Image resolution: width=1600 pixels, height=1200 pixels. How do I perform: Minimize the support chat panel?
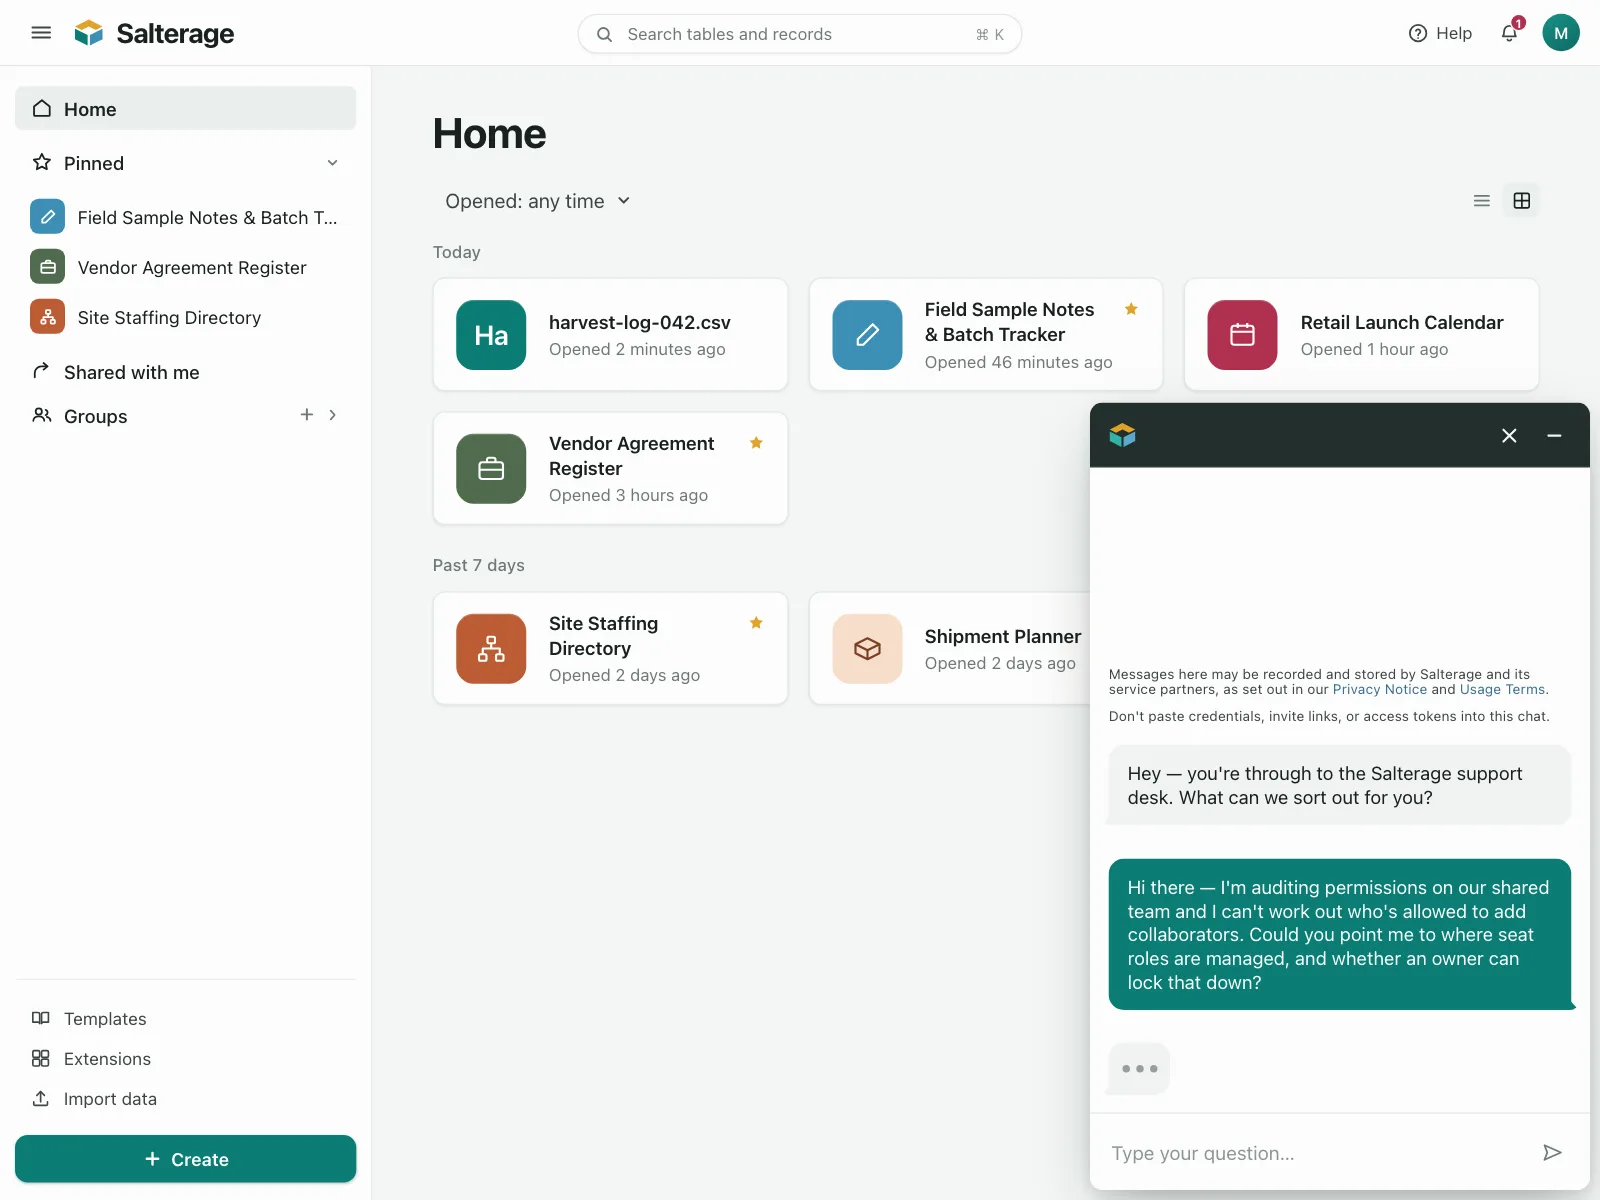tap(1554, 435)
